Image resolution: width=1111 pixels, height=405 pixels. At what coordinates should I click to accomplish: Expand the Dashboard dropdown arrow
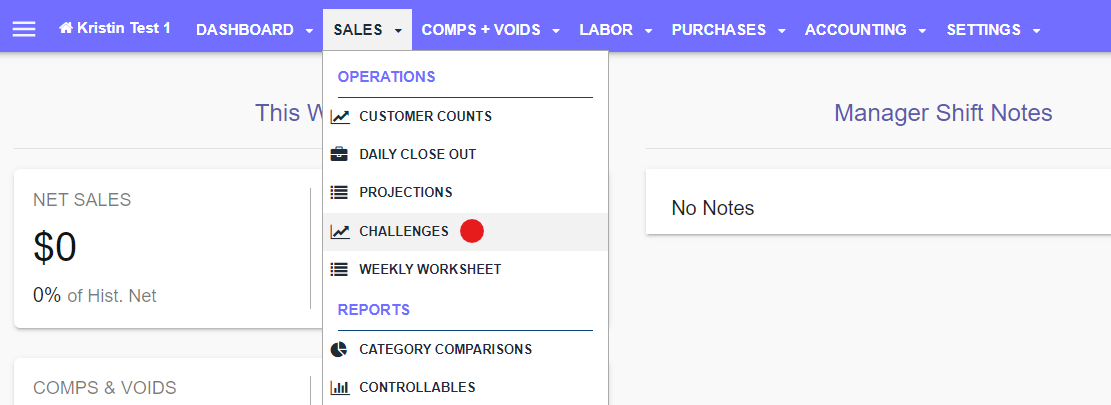click(x=309, y=30)
